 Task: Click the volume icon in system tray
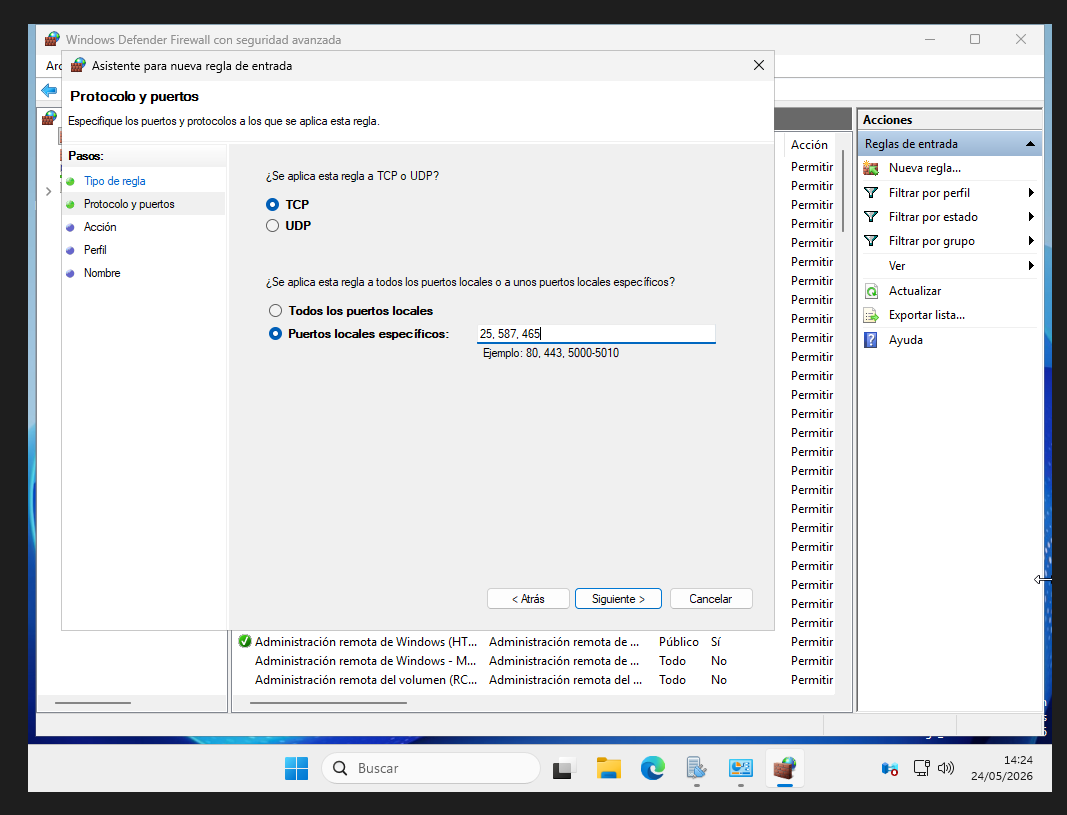[x=946, y=769]
